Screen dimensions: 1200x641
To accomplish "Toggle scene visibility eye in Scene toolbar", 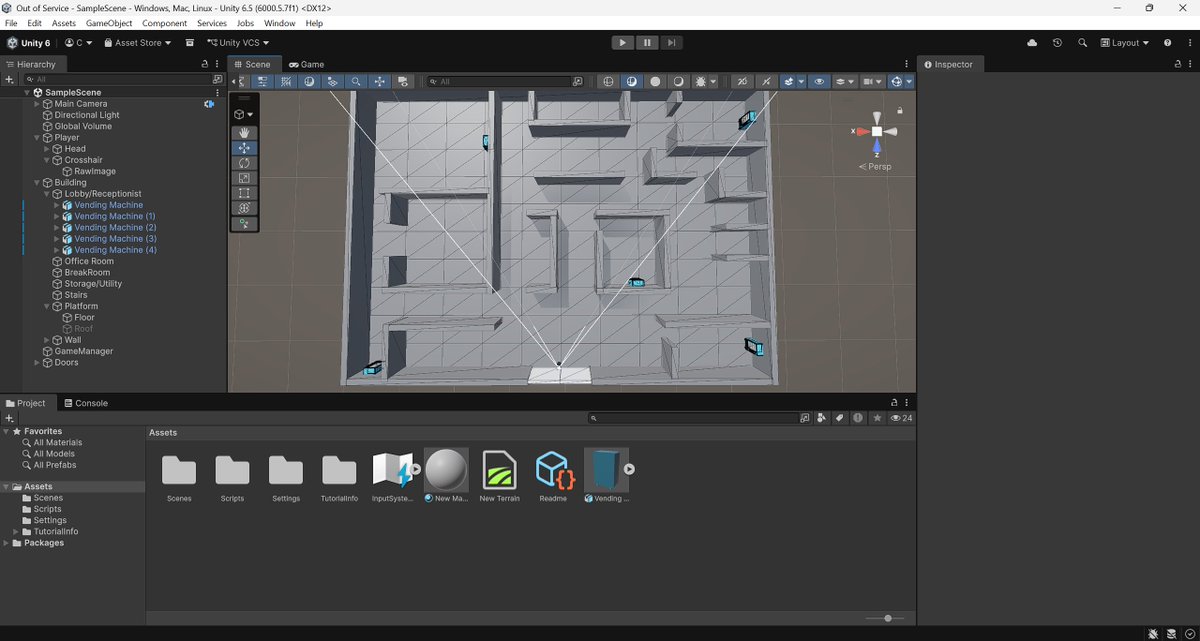I will 819,82.
